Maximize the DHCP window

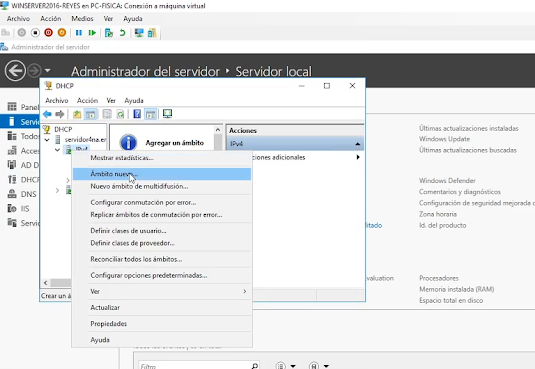click(x=327, y=86)
